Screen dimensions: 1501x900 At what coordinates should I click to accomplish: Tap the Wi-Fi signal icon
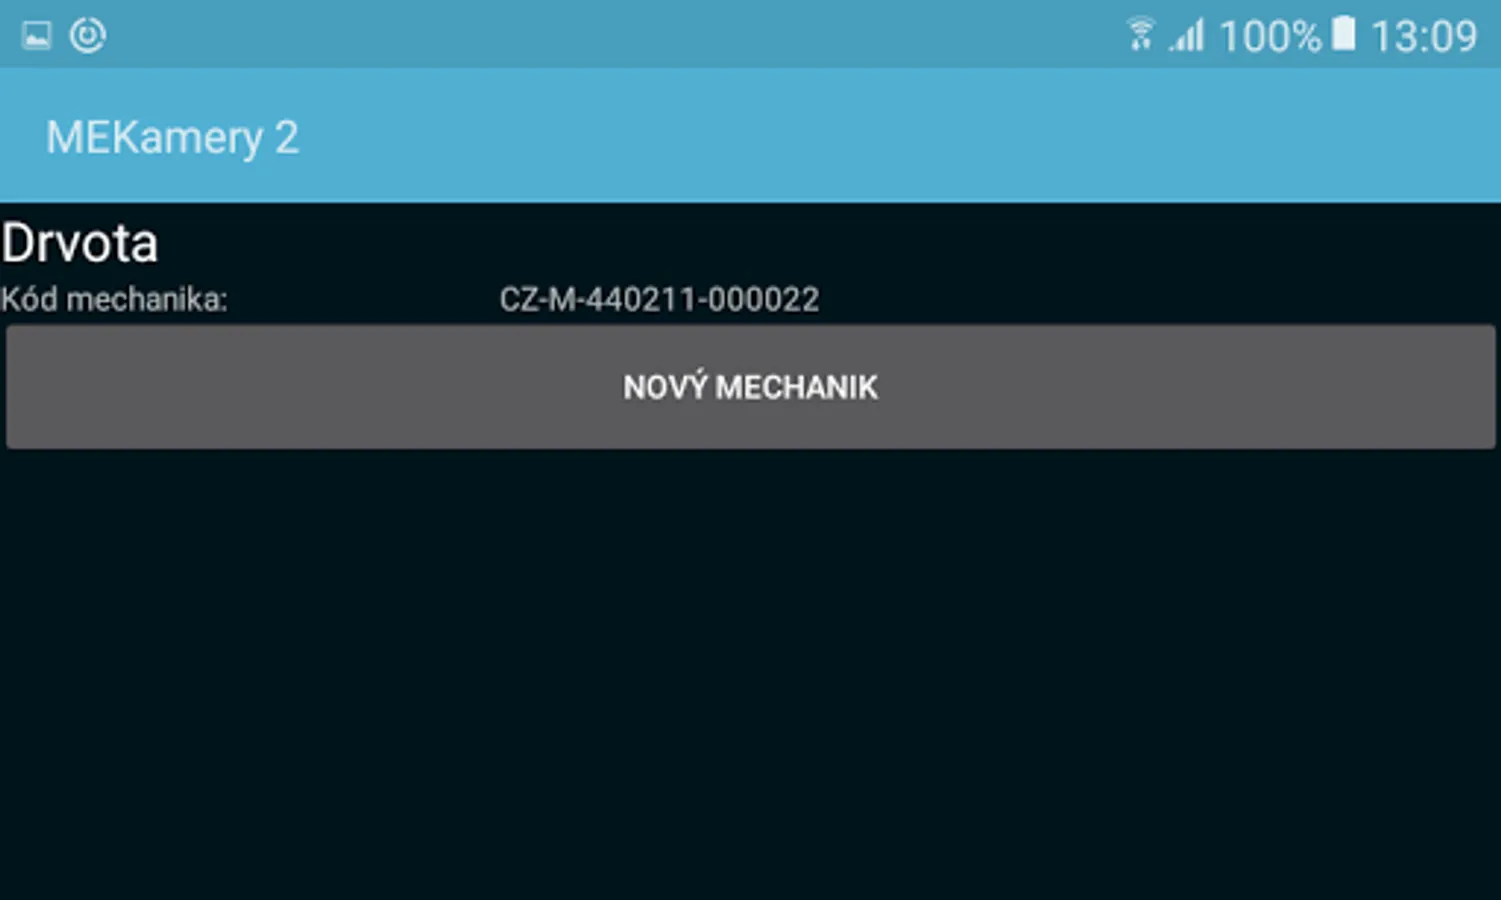coord(1140,34)
